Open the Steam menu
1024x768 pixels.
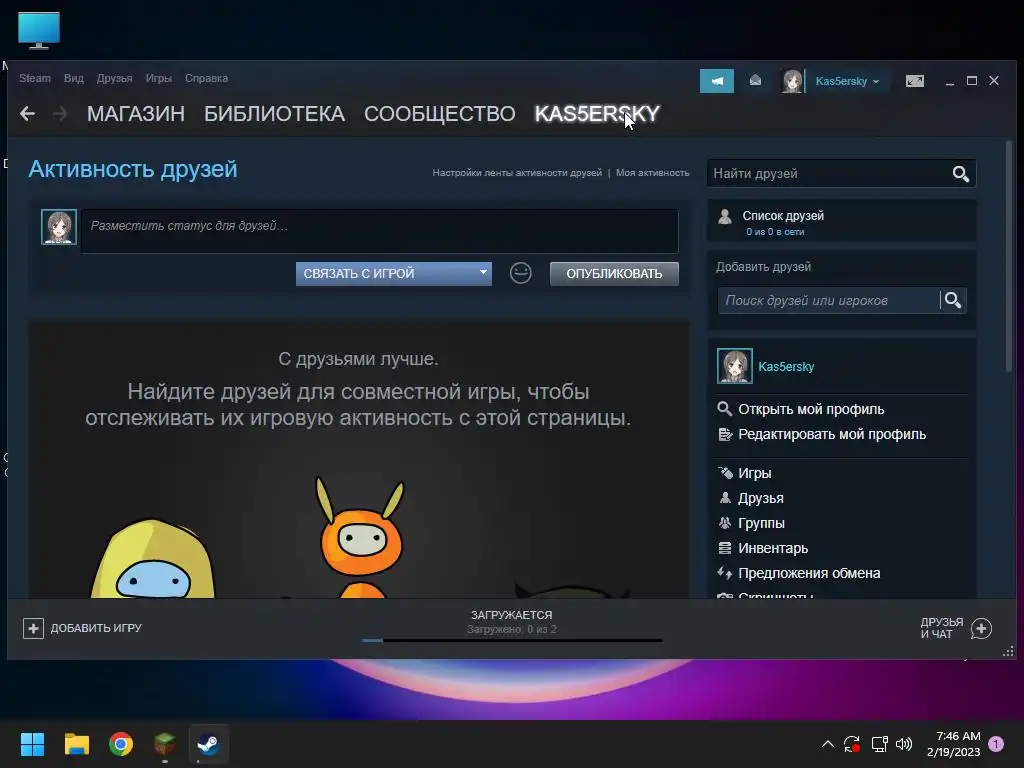tap(35, 78)
